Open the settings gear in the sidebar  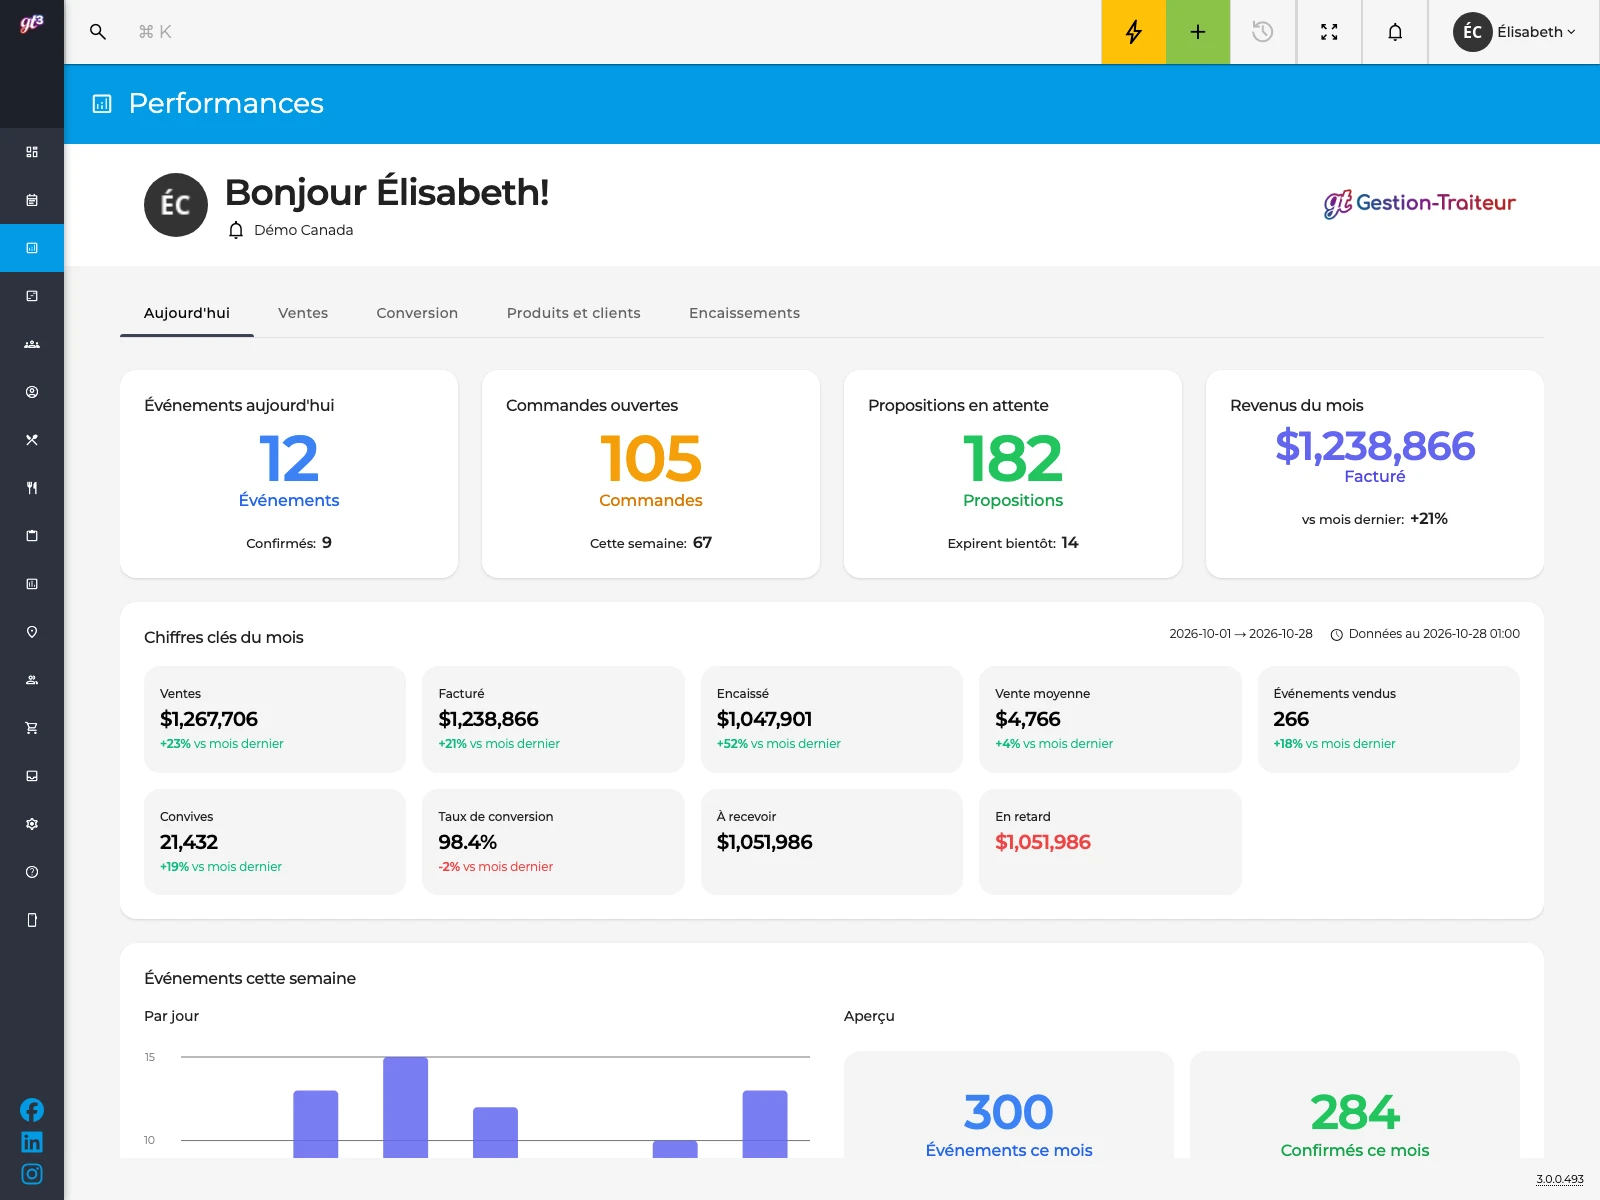coord(32,824)
